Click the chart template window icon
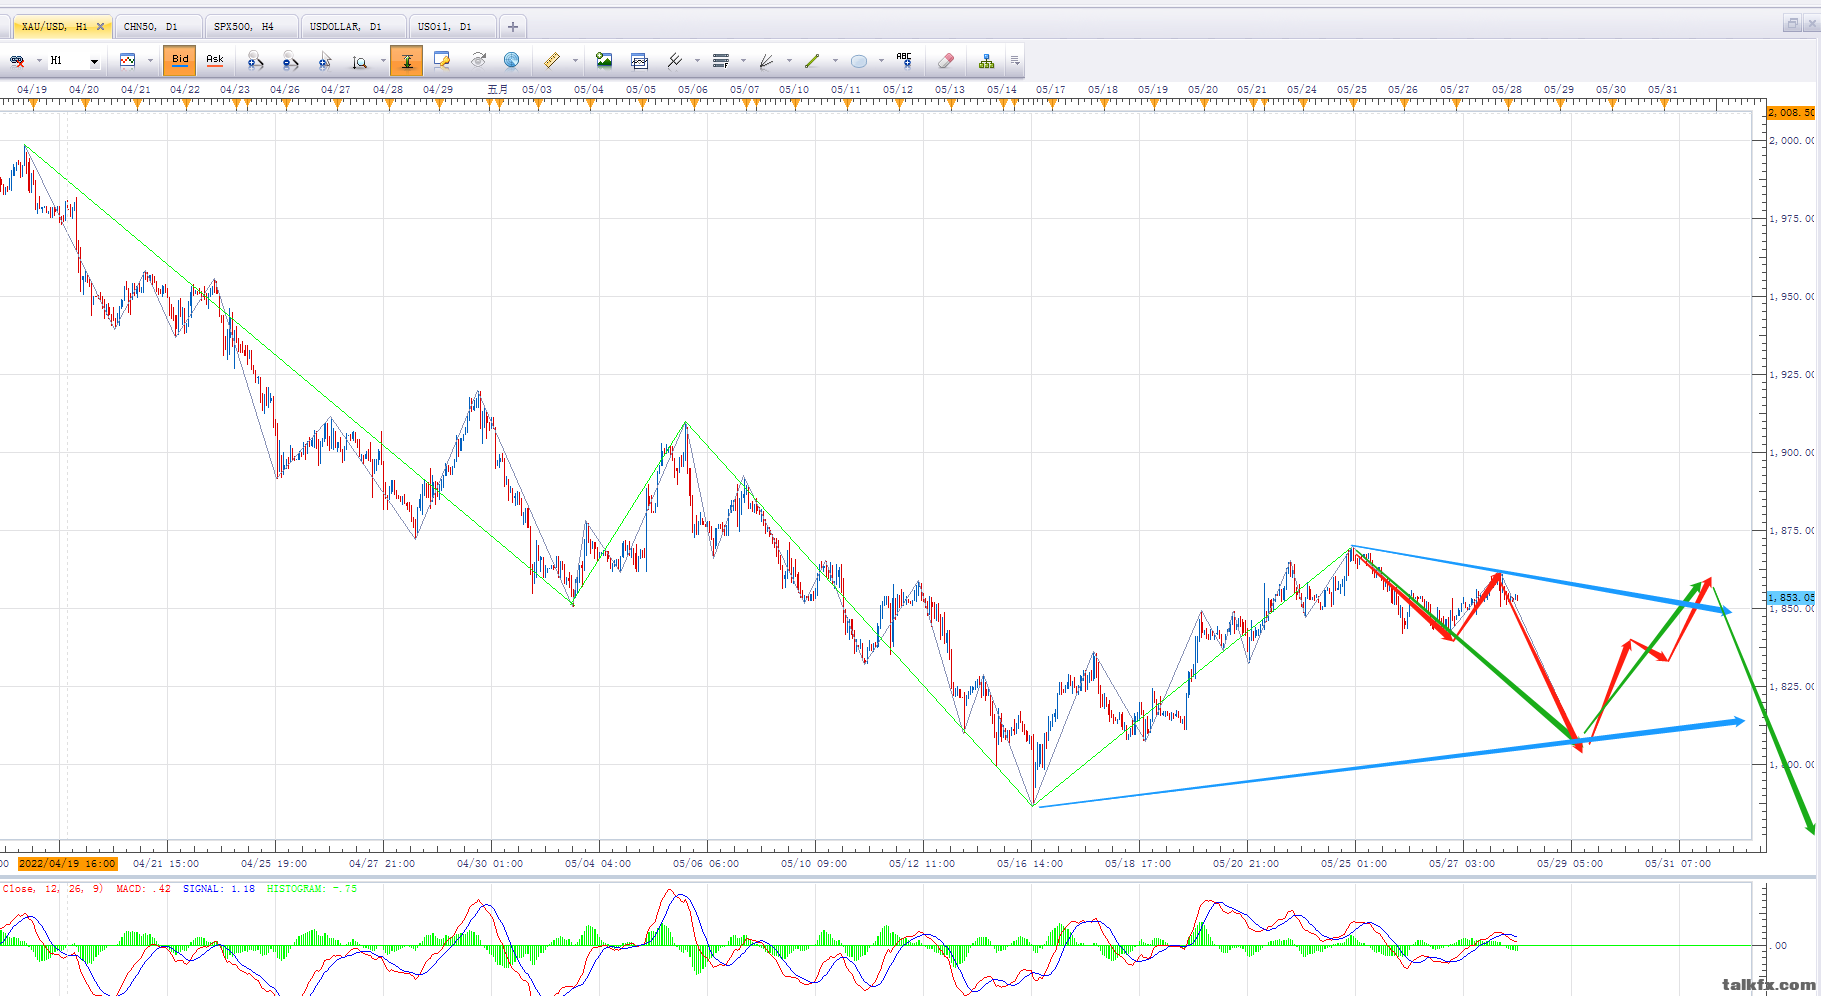Image resolution: width=1821 pixels, height=996 pixels. [x=640, y=61]
